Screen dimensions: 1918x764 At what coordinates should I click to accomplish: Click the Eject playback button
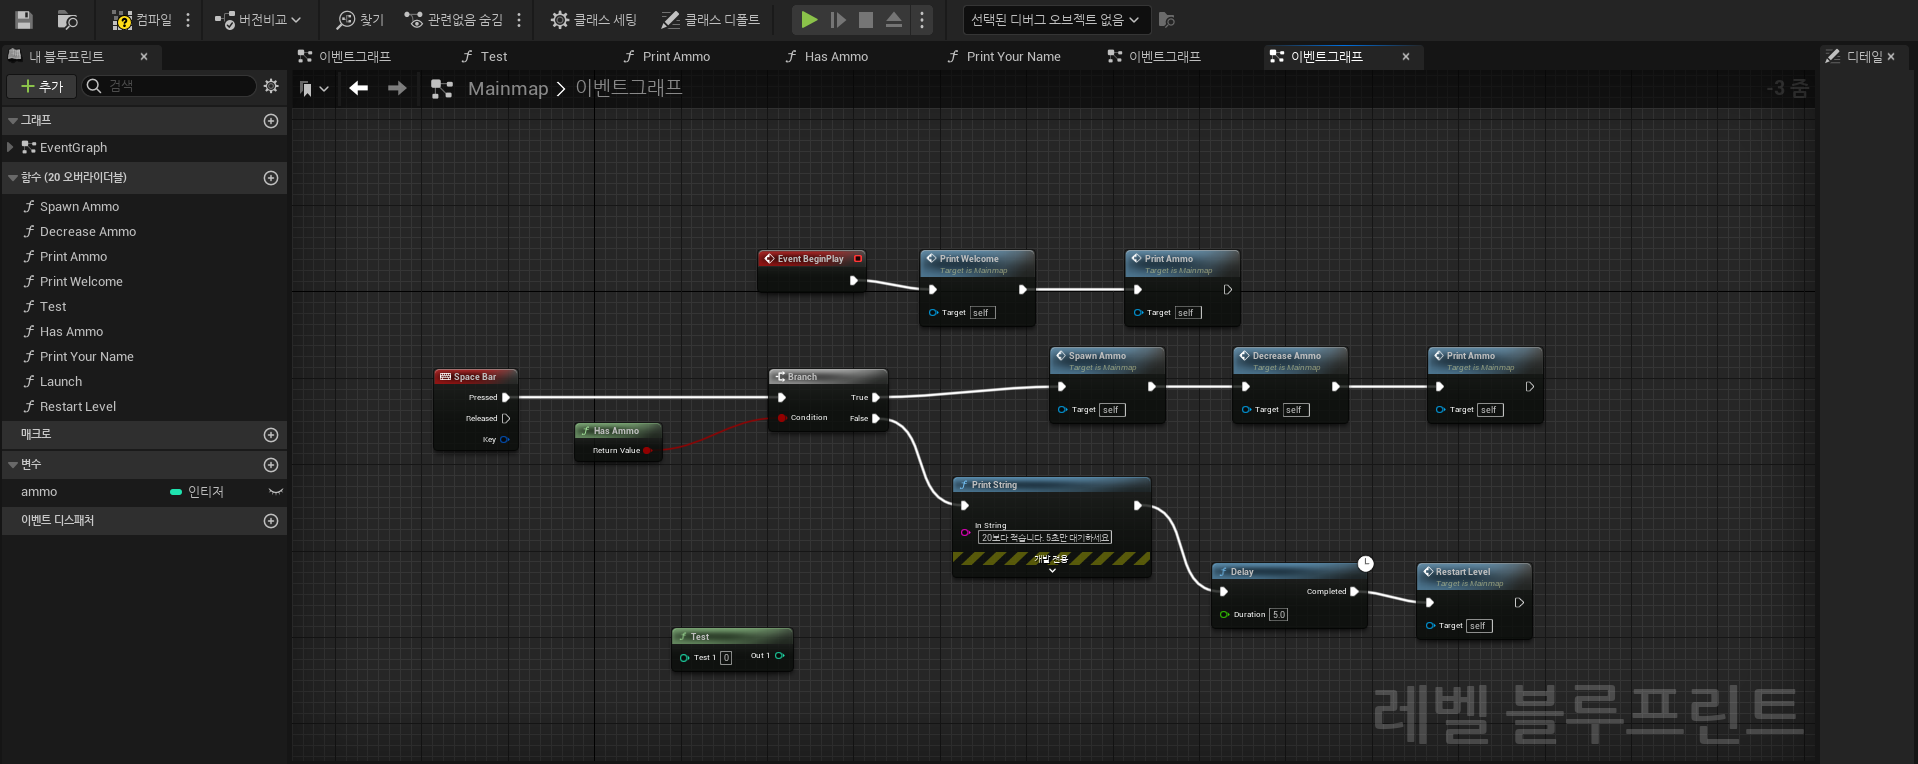pos(894,19)
